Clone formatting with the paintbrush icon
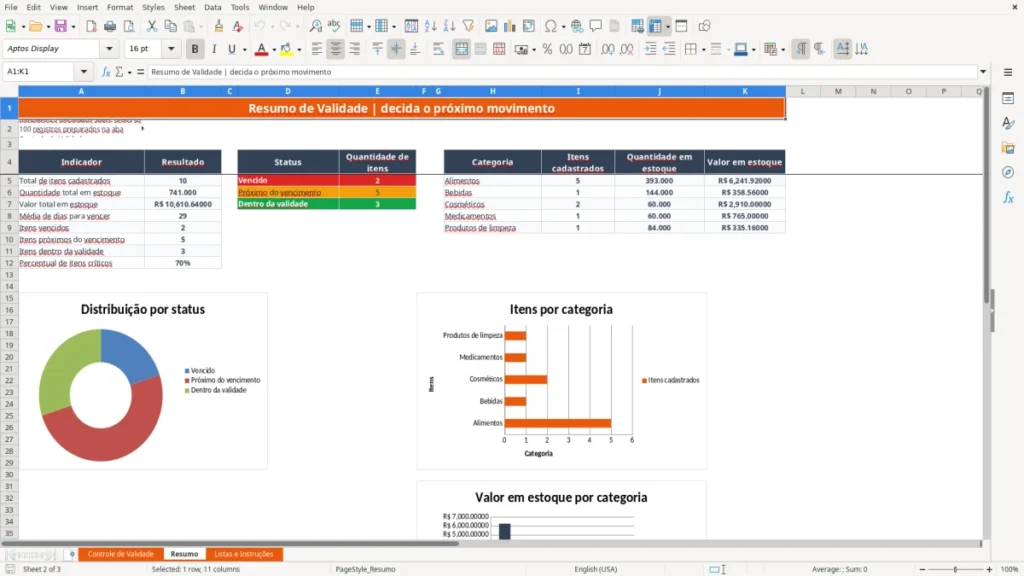Screen dimensions: 1024x576 pos(219,26)
